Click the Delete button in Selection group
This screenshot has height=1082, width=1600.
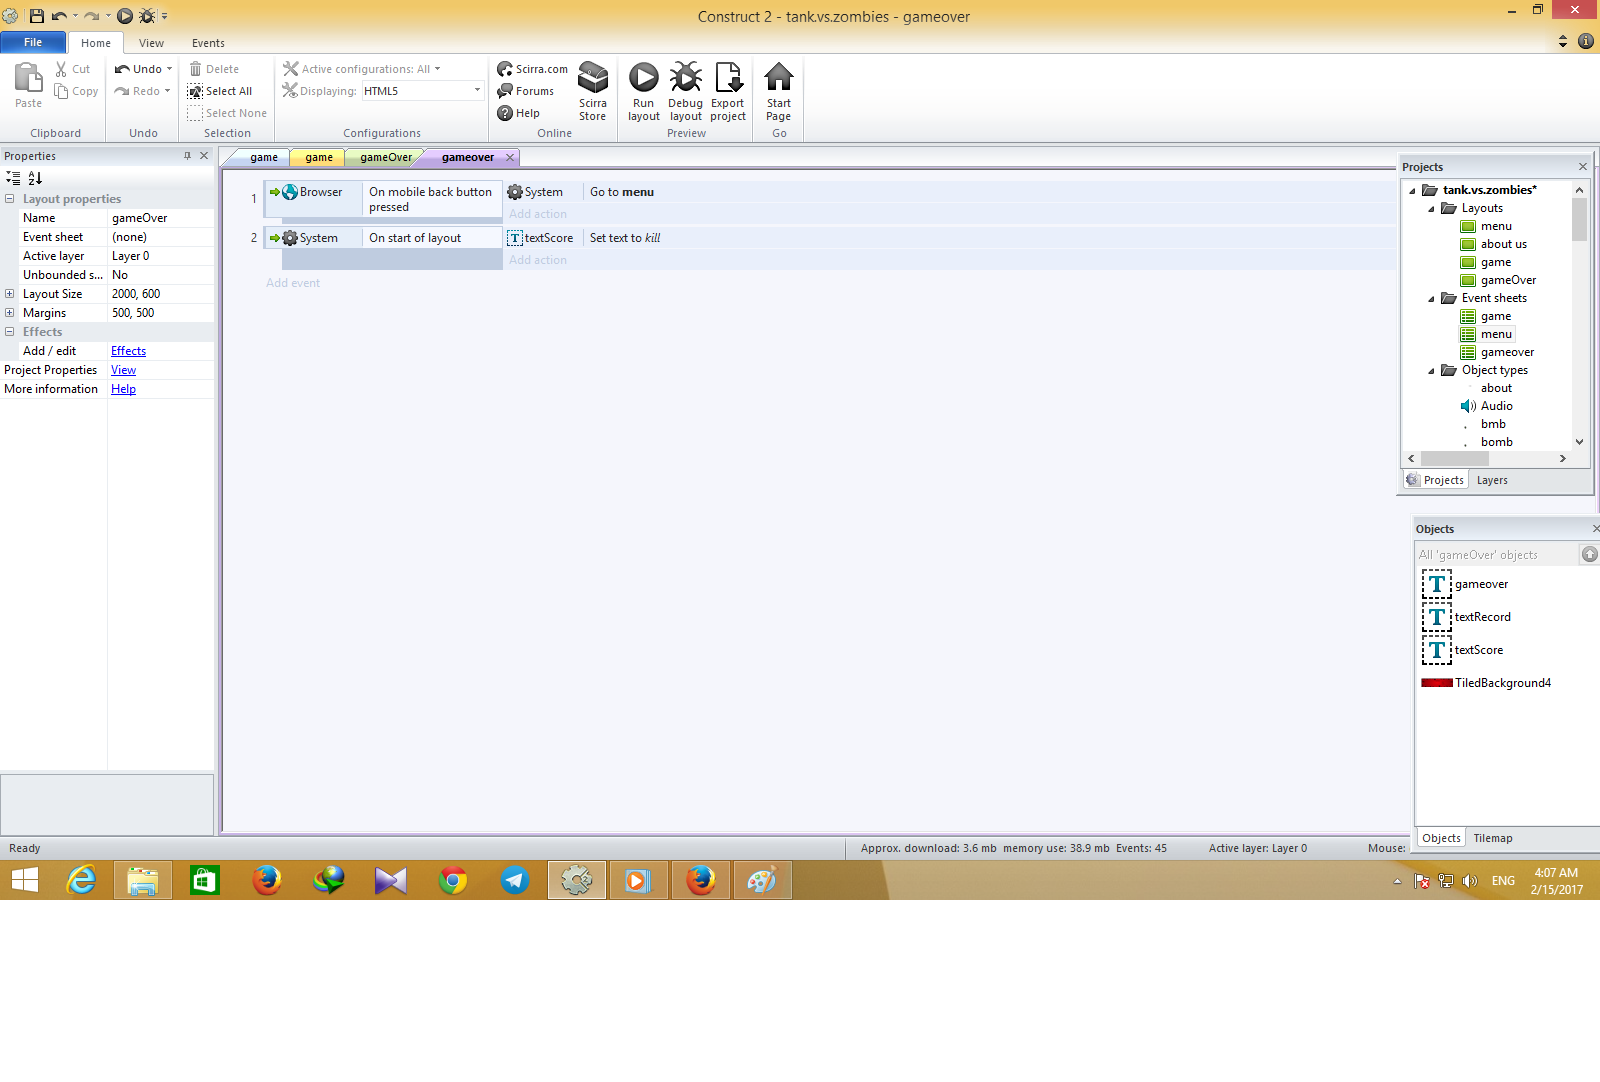[x=214, y=69]
